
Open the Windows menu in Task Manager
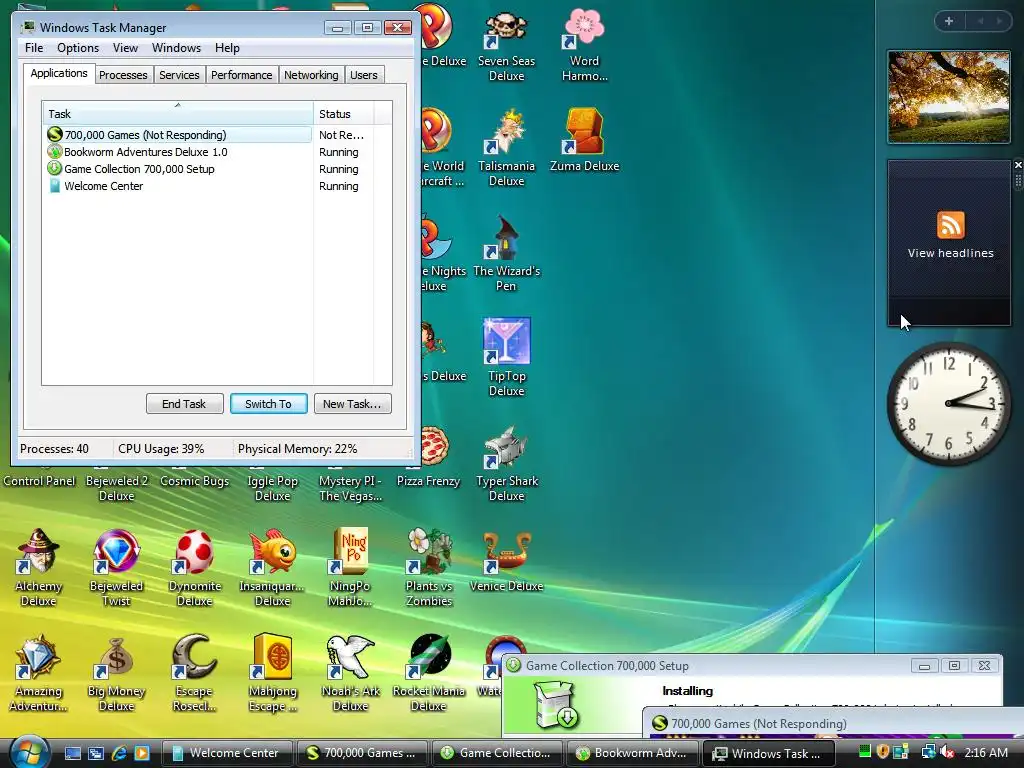click(x=176, y=48)
